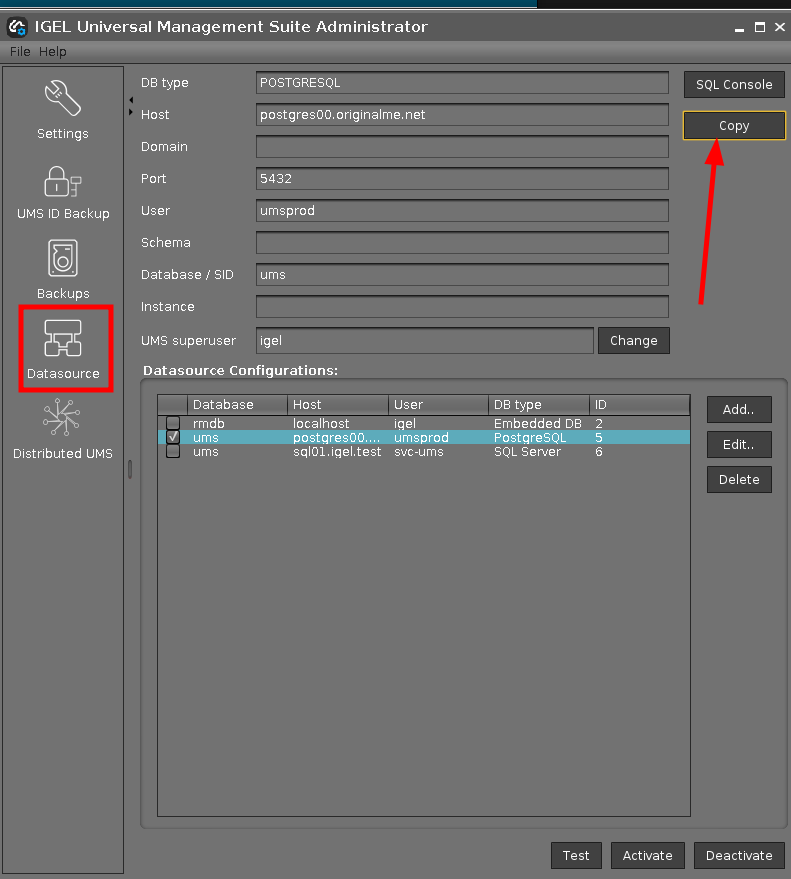Click the right-pointing split pane arrow

tap(131, 113)
